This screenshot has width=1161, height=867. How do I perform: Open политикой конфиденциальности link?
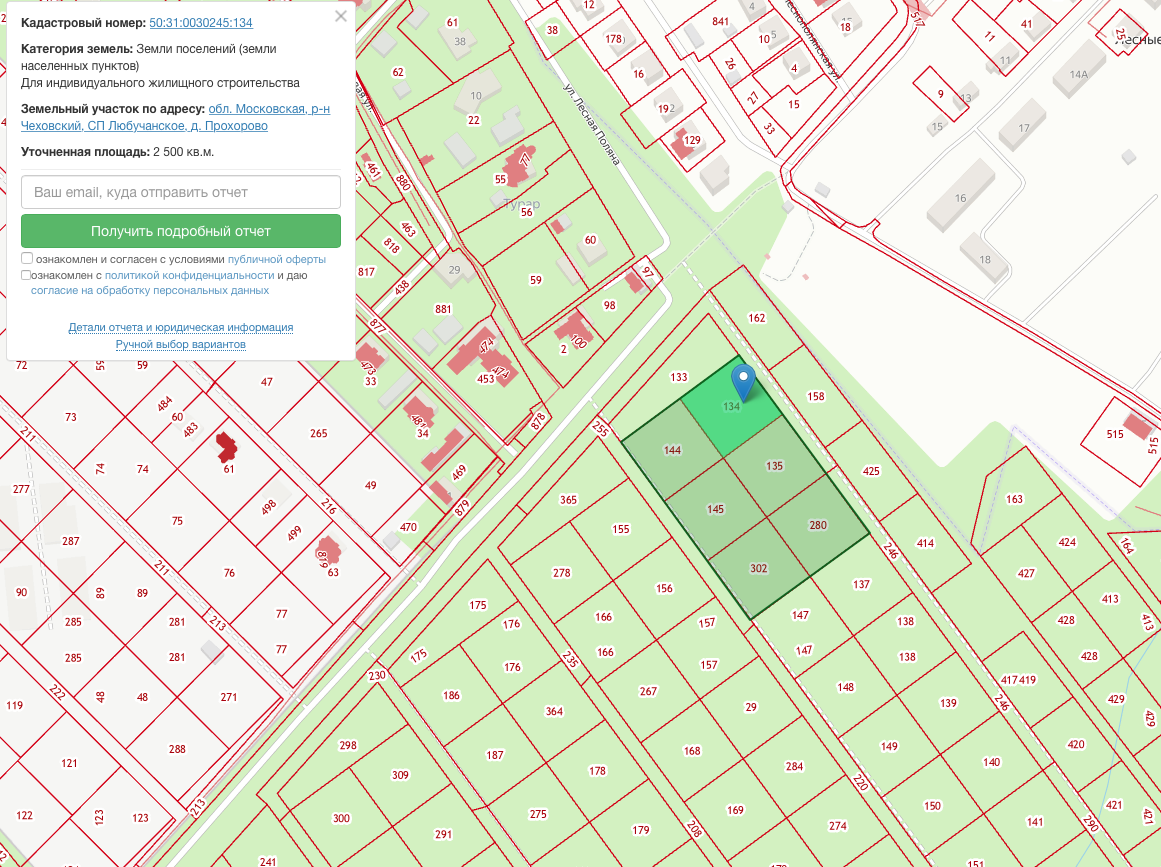pyautogui.click(x=190, y=275)
